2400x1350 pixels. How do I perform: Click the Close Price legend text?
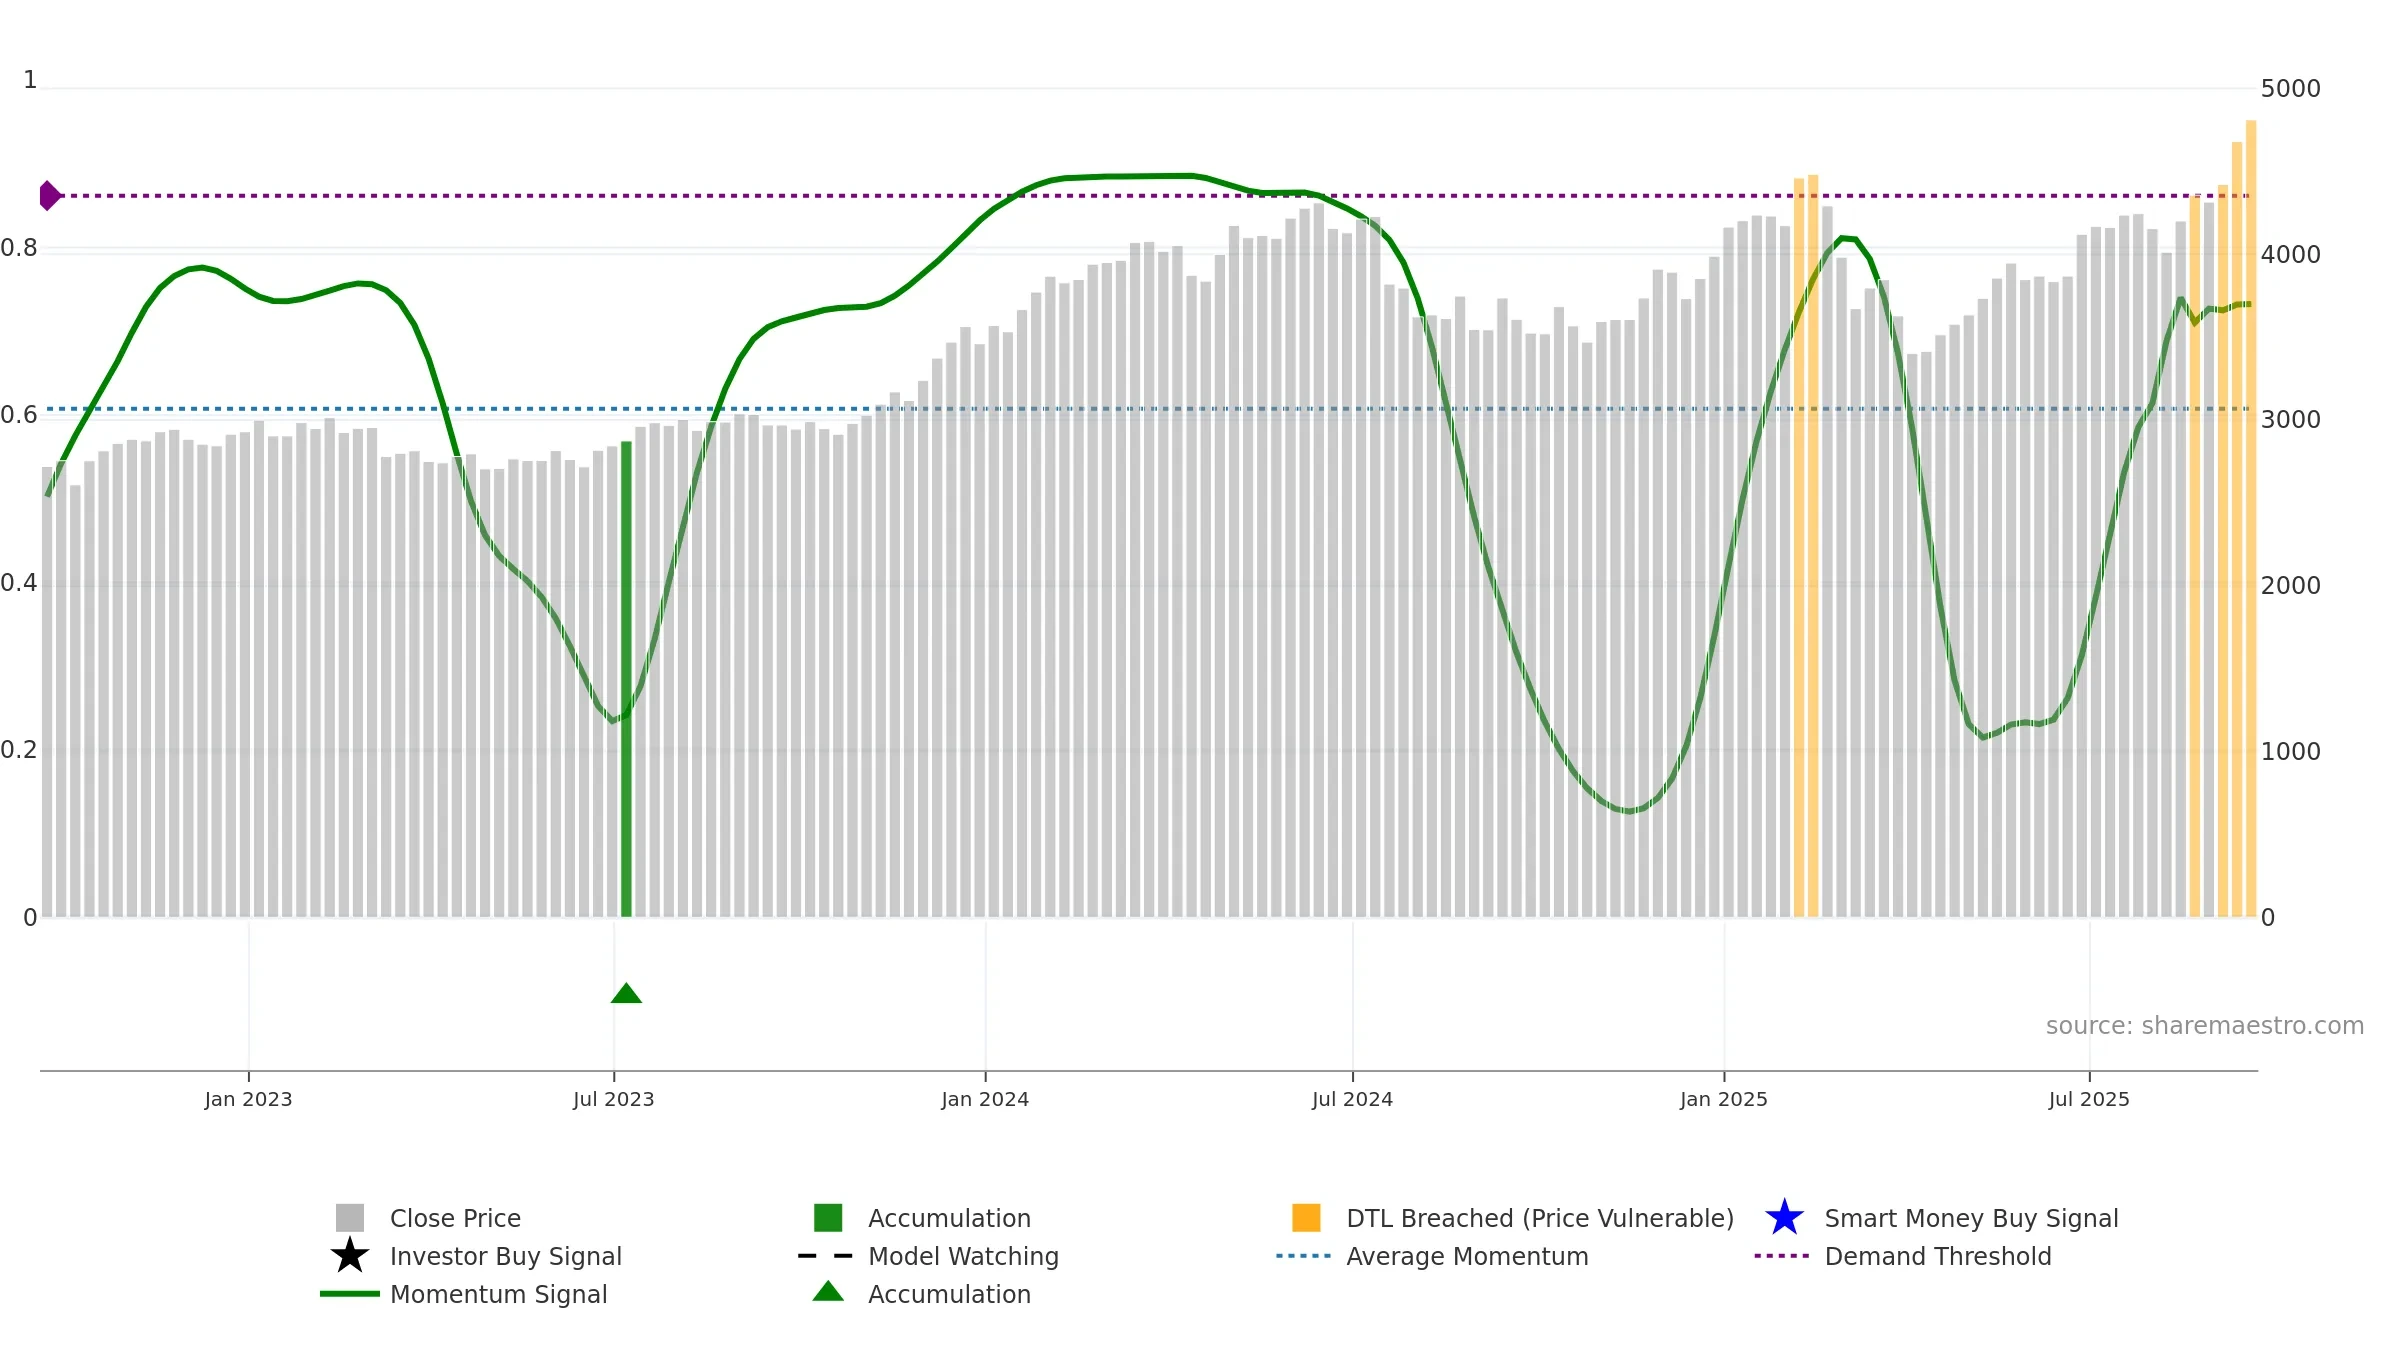click(455, 1218)
